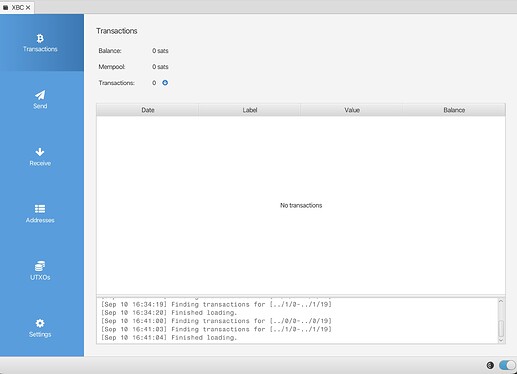Click the transactions count value '0'

154,83
